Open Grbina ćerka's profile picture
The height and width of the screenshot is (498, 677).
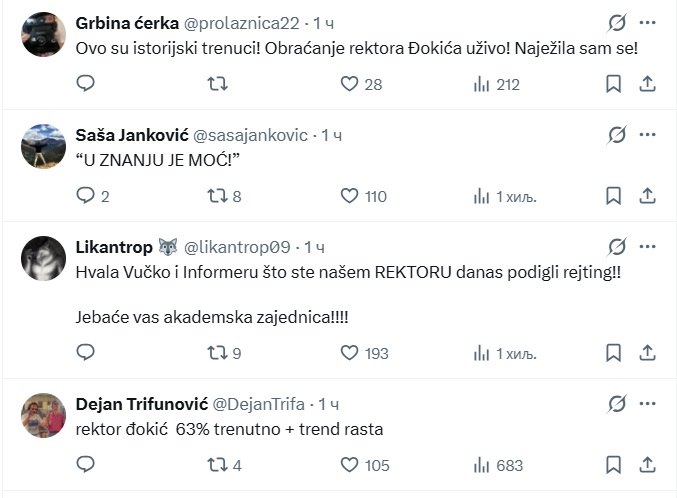coord(44,34)
